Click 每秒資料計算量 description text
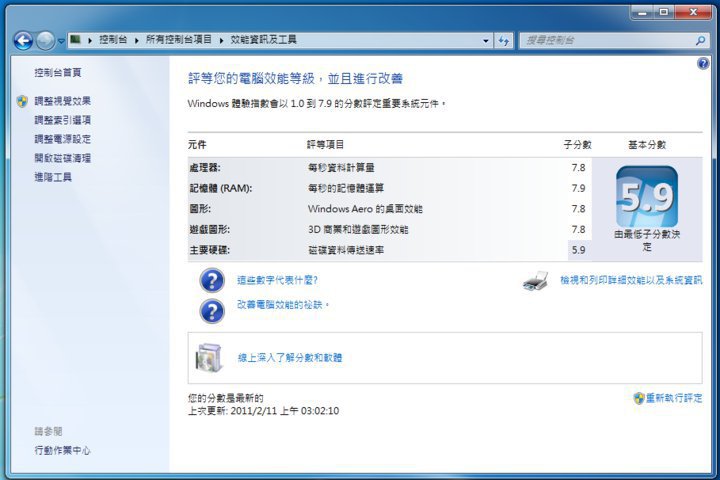The width and height of the screenshot is (720, 480). [341, 168]
